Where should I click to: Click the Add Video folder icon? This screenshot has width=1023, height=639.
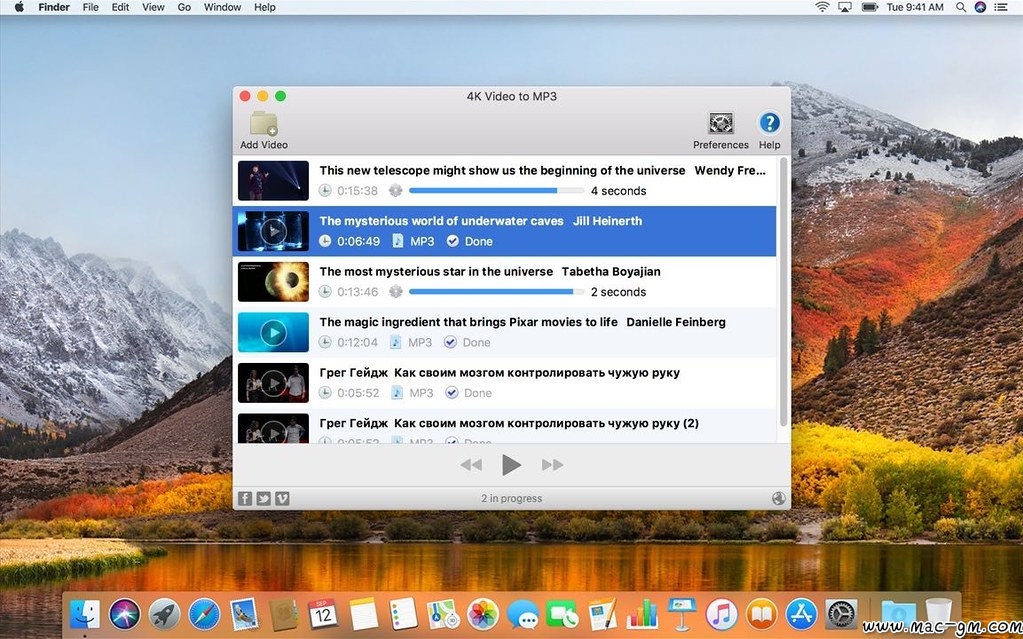tap(264, 123)
